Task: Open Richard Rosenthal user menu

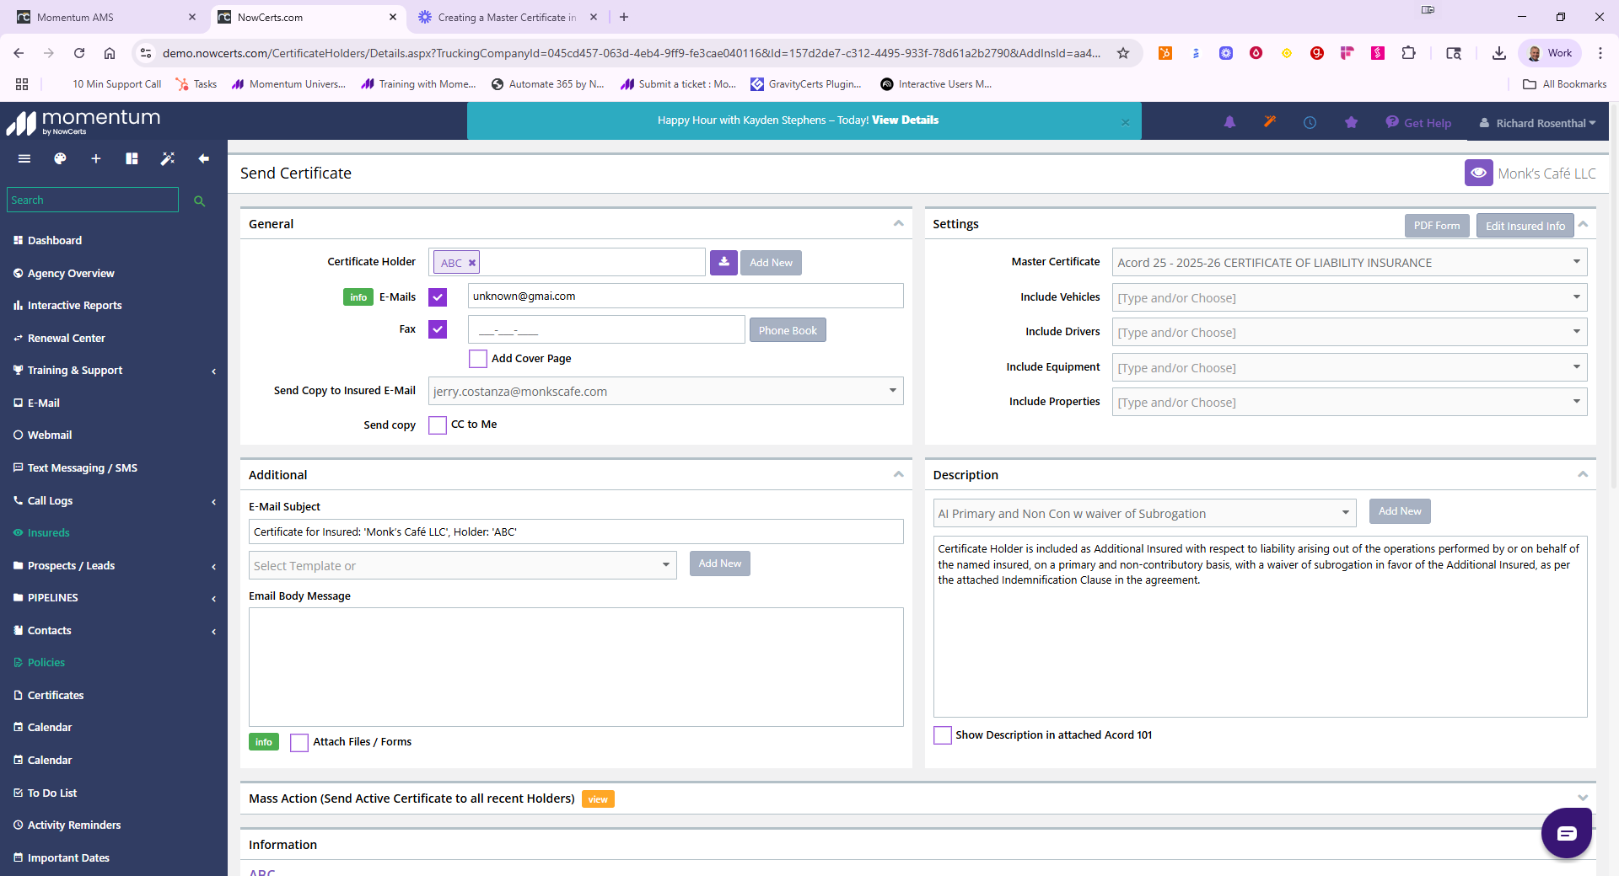Action: [x=1538, y=123]
